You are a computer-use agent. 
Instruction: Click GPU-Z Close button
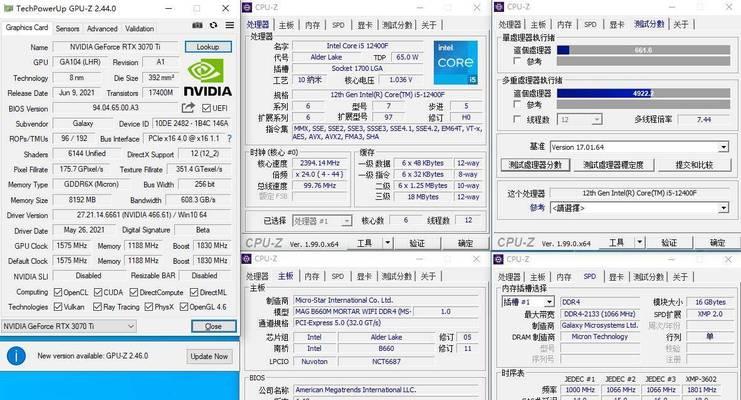[214, 326]
